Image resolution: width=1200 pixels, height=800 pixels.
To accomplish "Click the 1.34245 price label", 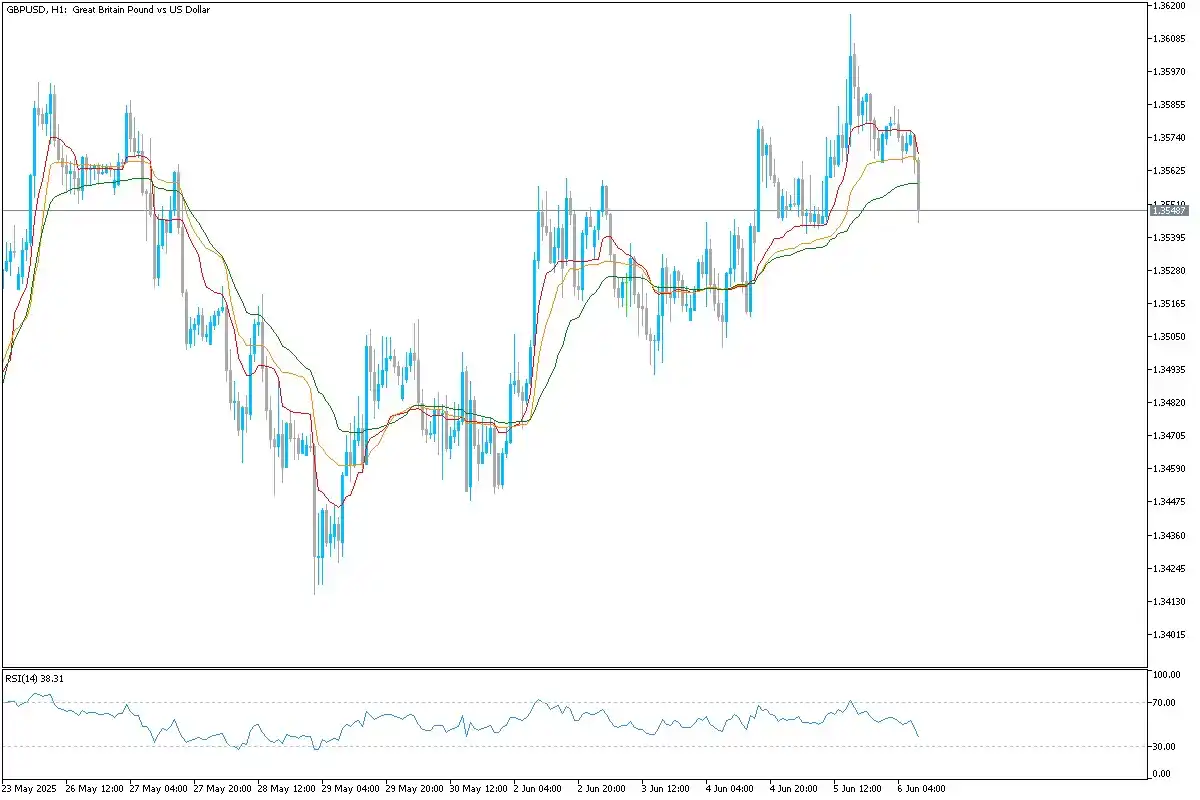I will click(x=1169, y=568).
